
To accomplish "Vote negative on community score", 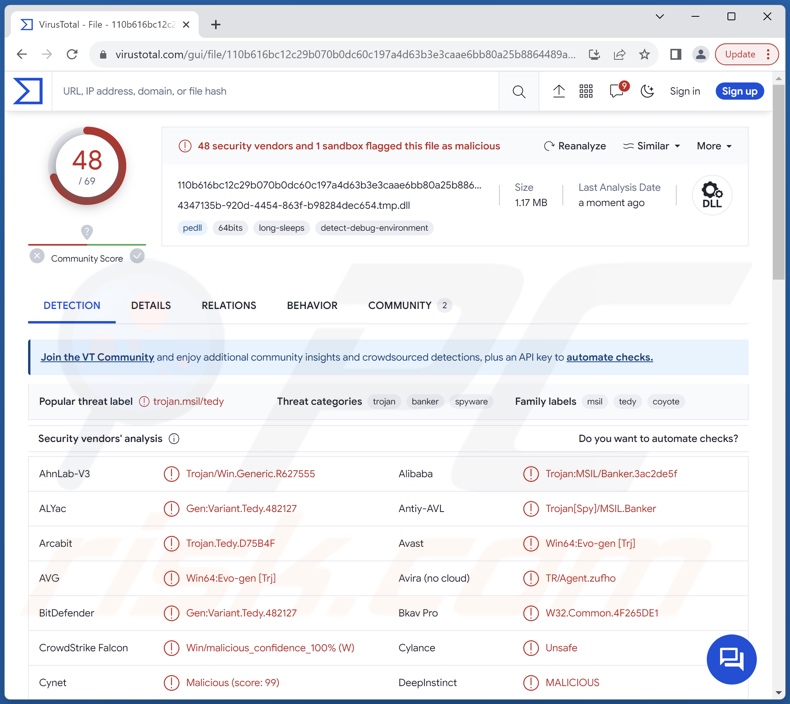I will [x=37, y=256].
